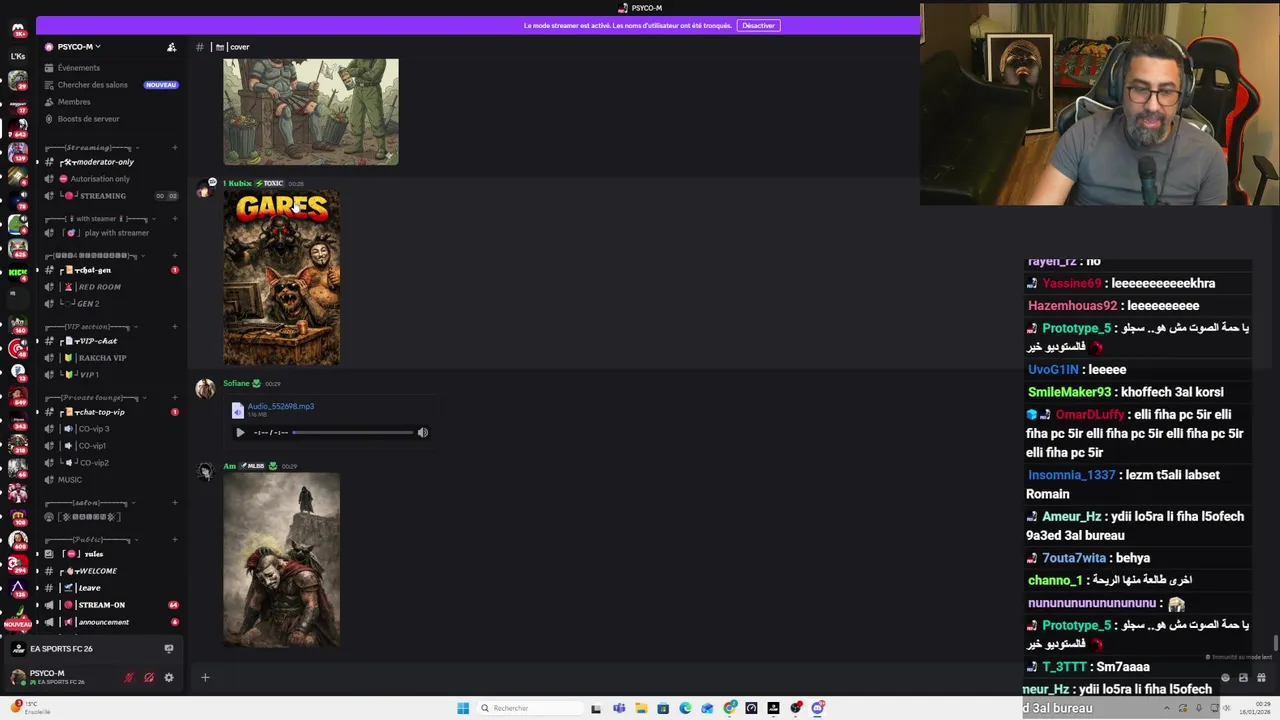Unmute the microphone in user panel
1280x720 pixels.
(x=128, y=678)
